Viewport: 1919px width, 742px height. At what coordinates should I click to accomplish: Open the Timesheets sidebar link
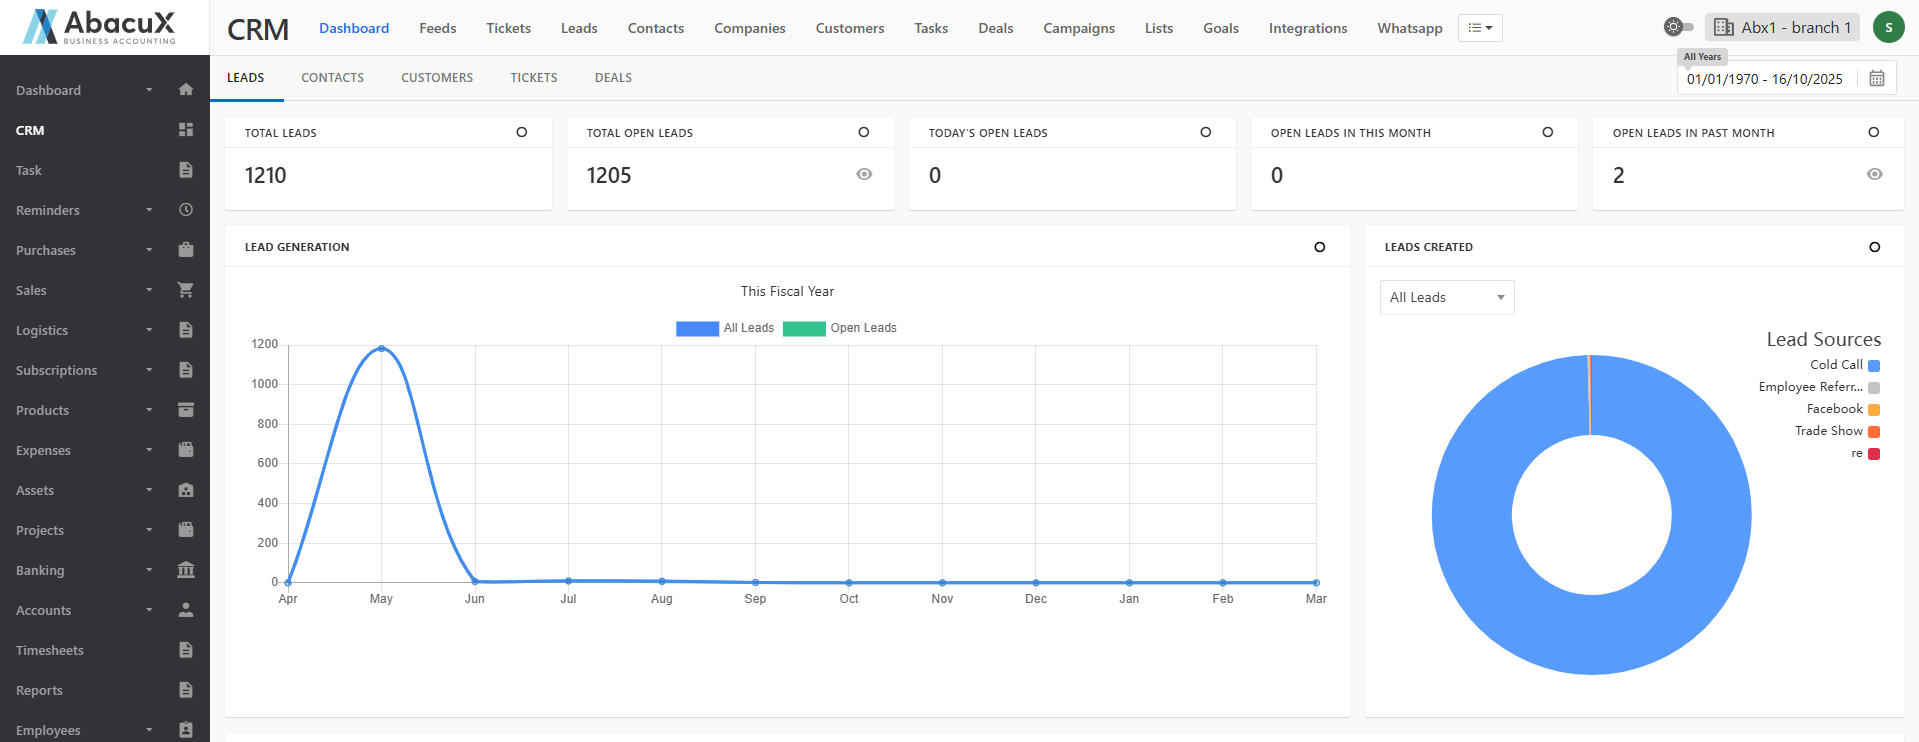tap(50, 650)
